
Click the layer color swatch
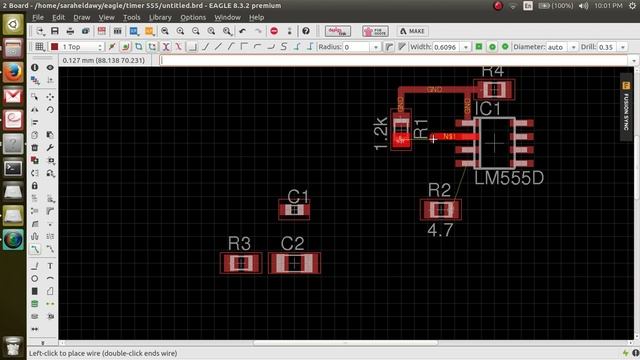pyautogui.click(x=54, y=47)
